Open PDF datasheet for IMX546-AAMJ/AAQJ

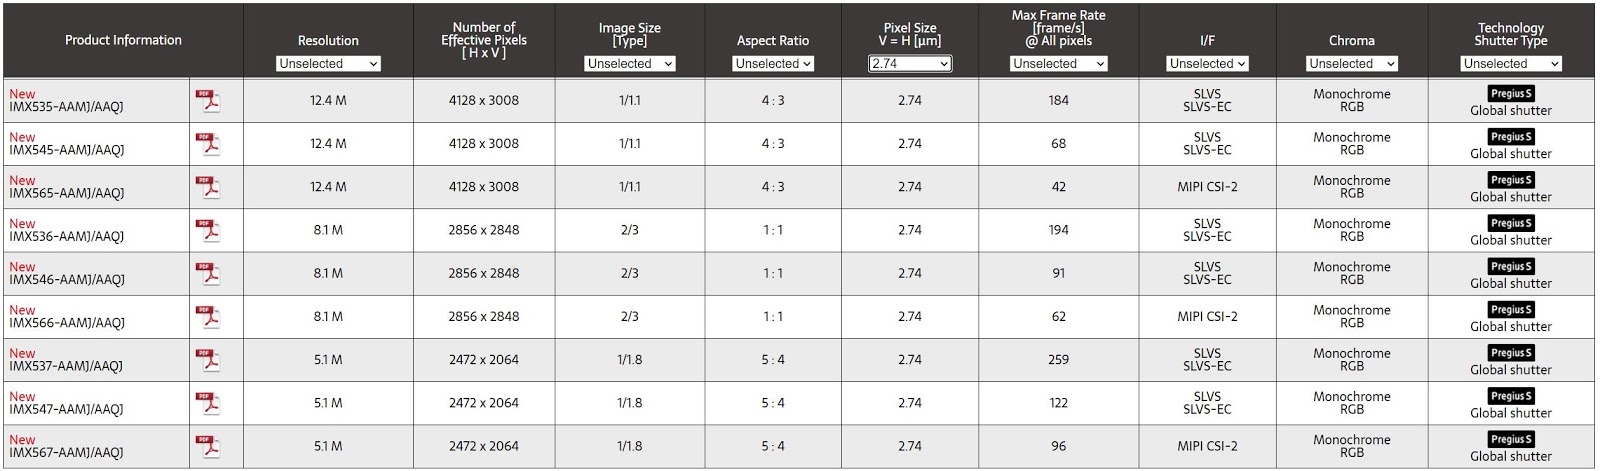207,273
